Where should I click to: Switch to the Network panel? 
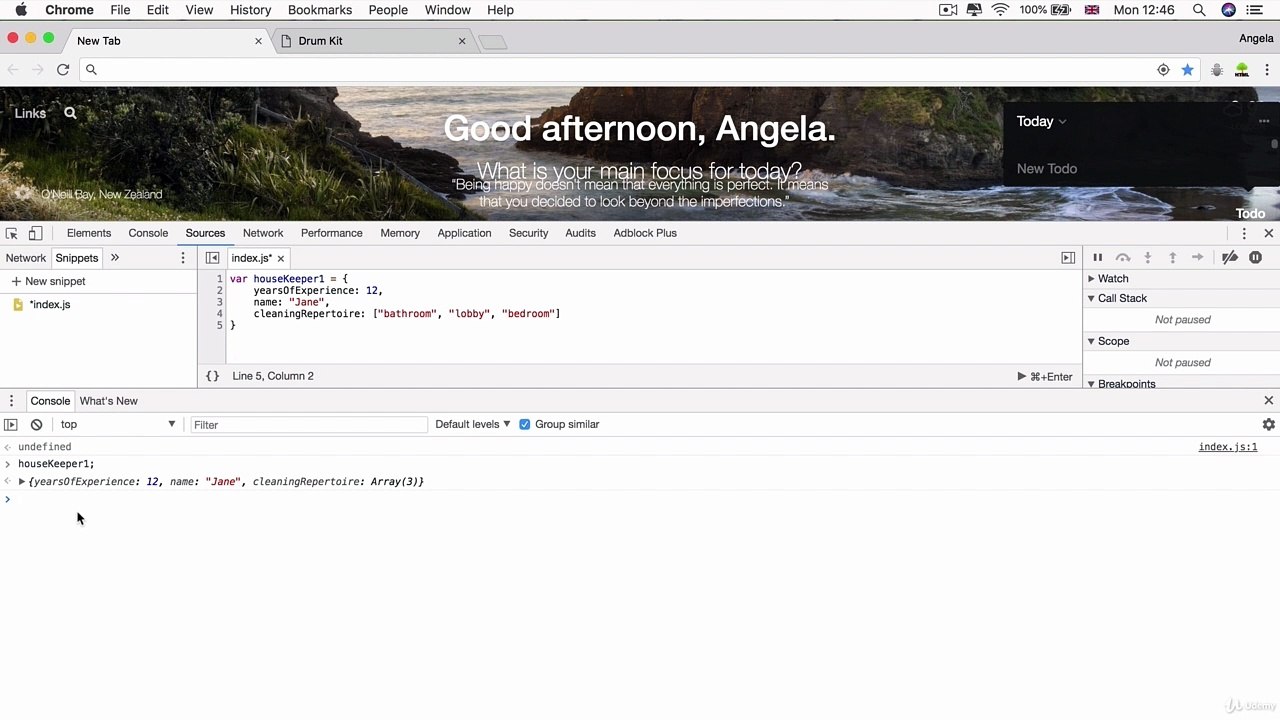click(x=263, y=233)
